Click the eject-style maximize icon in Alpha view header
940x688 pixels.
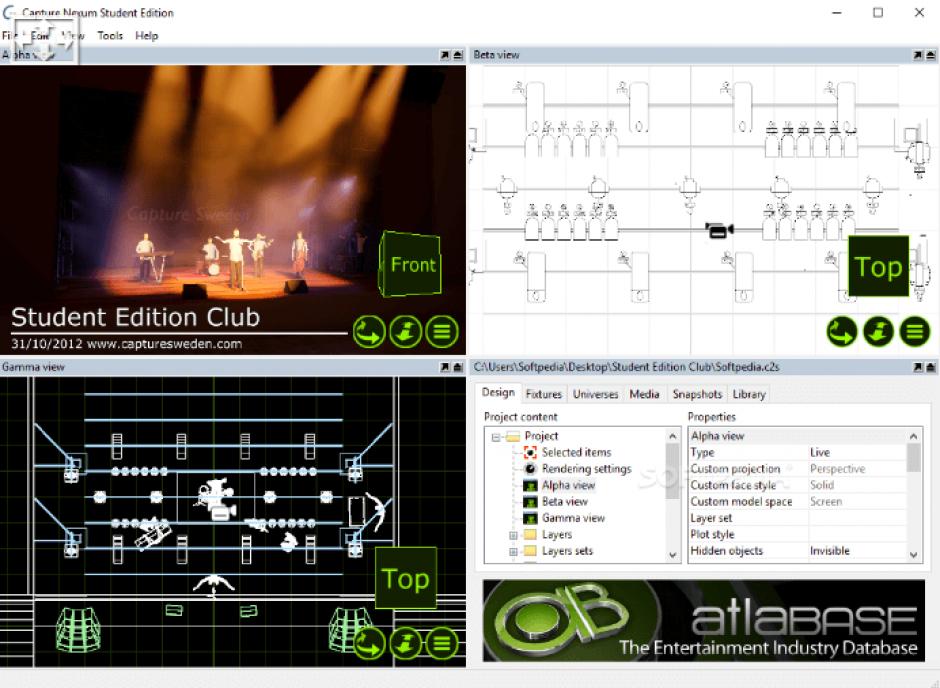pos(458,55)
